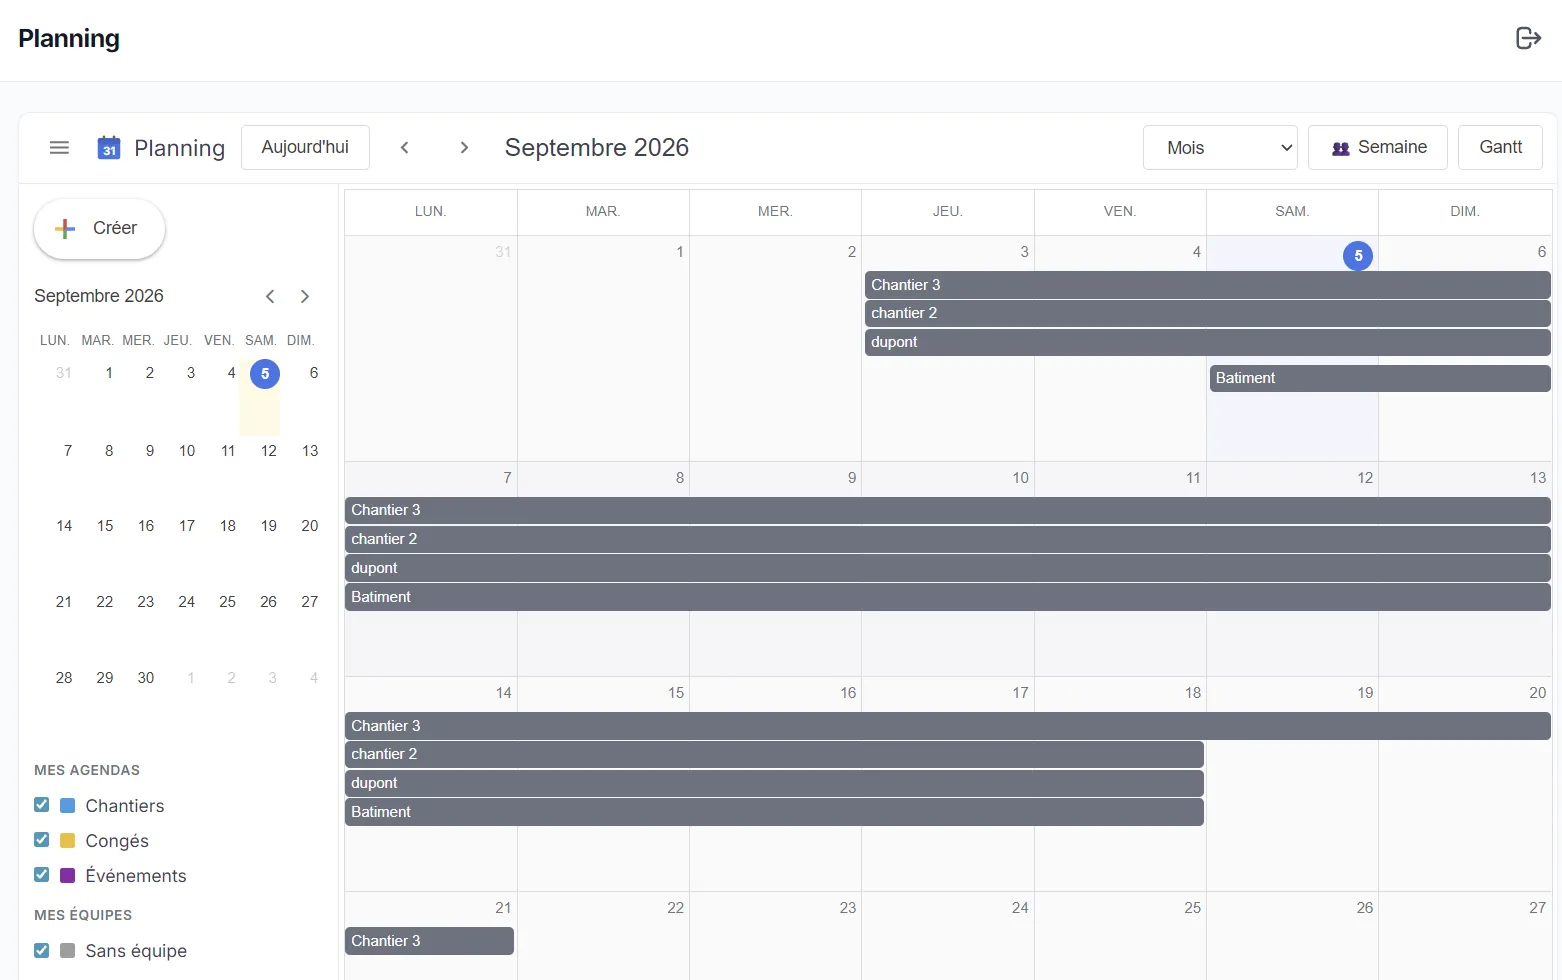This screenshot has width=1562, height=980.
Task: Click the JEU. column header
Action: 948,211
